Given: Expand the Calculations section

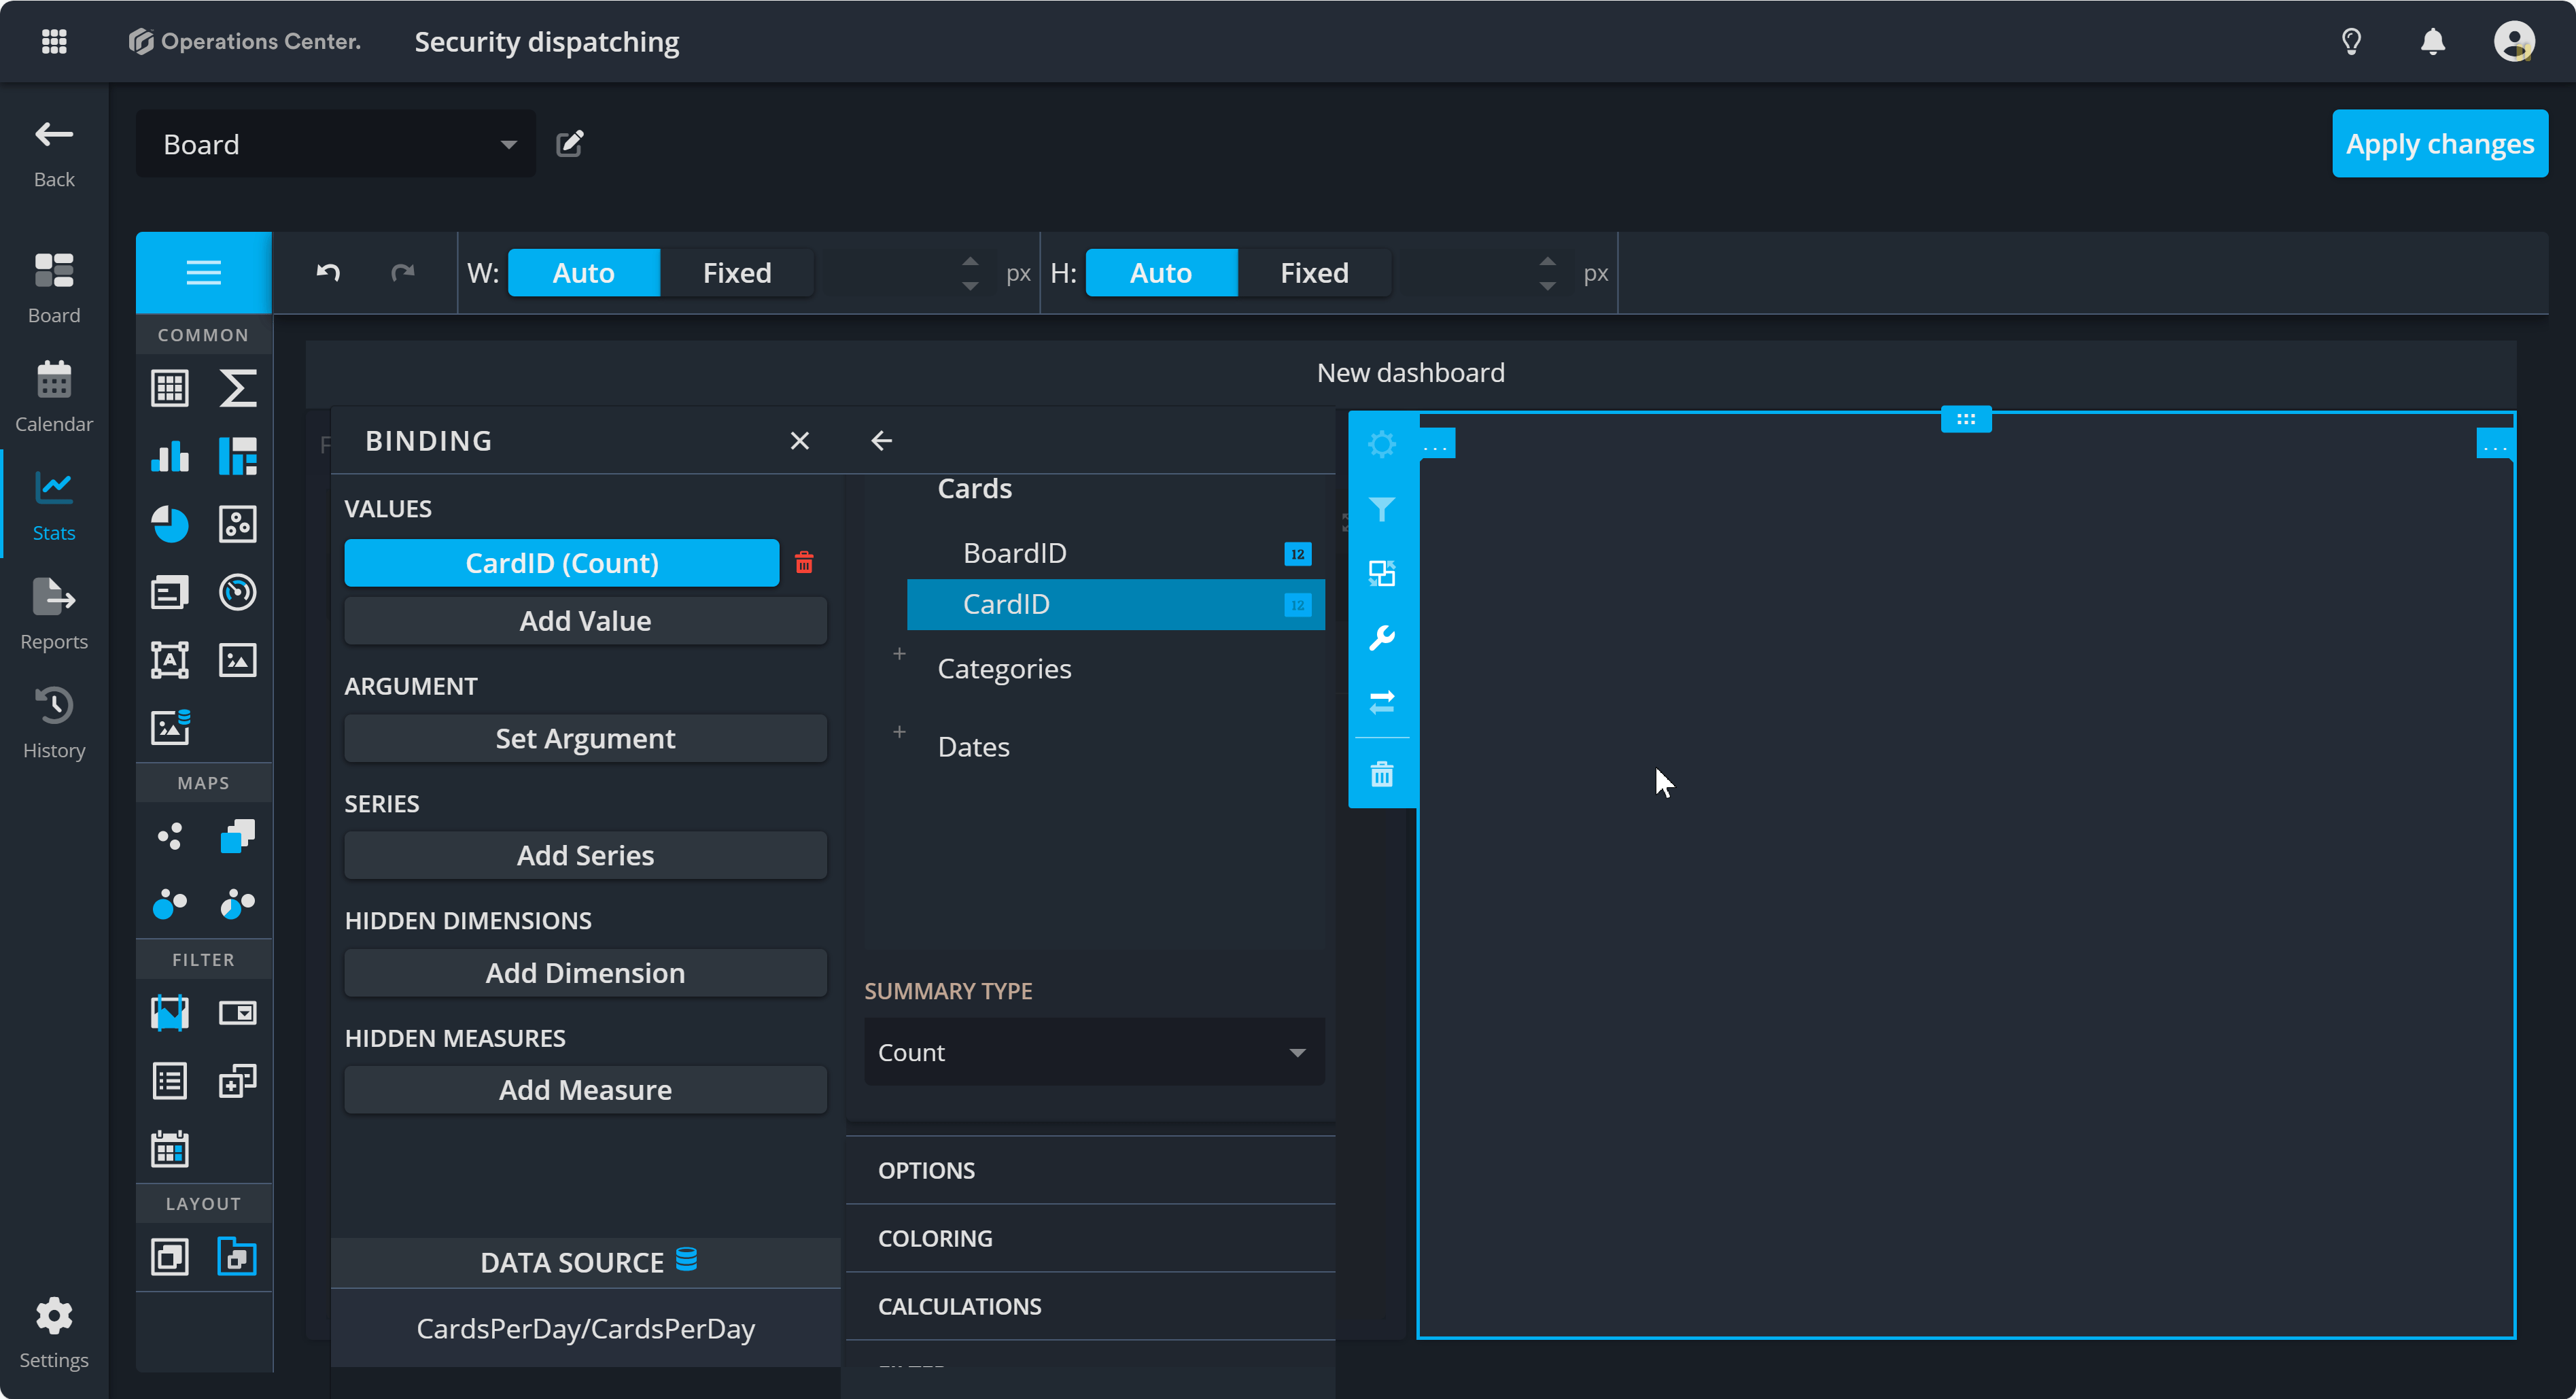Looking at the screenshot, I should tap(1091, 1306).
